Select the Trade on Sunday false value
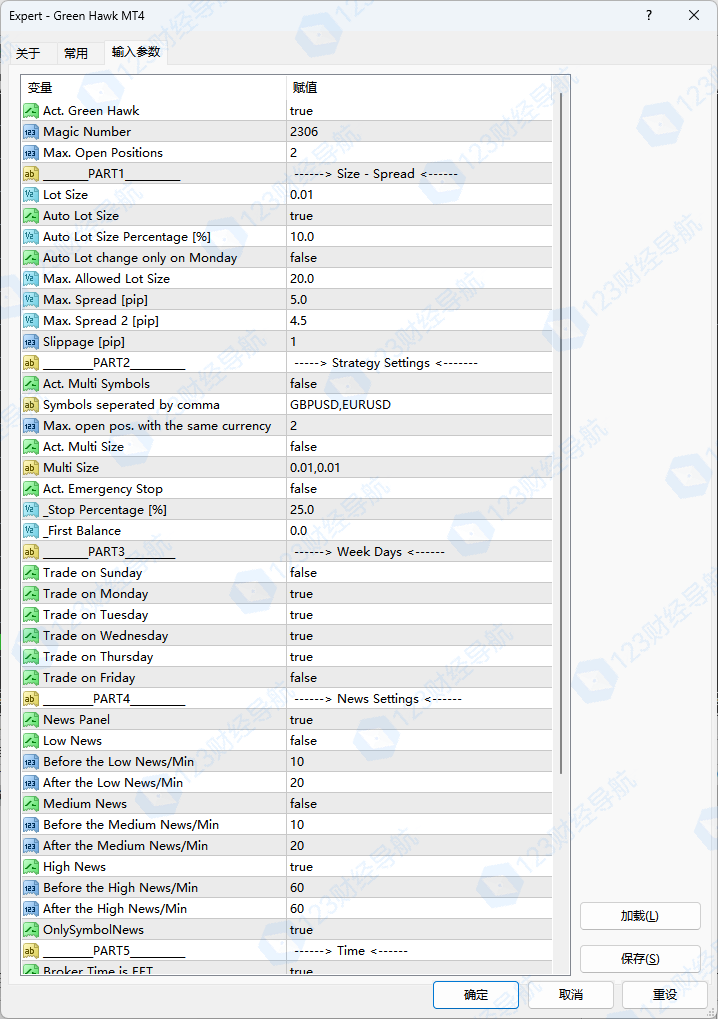Viewport: 718px width, 1019px height. pos(303,573)
